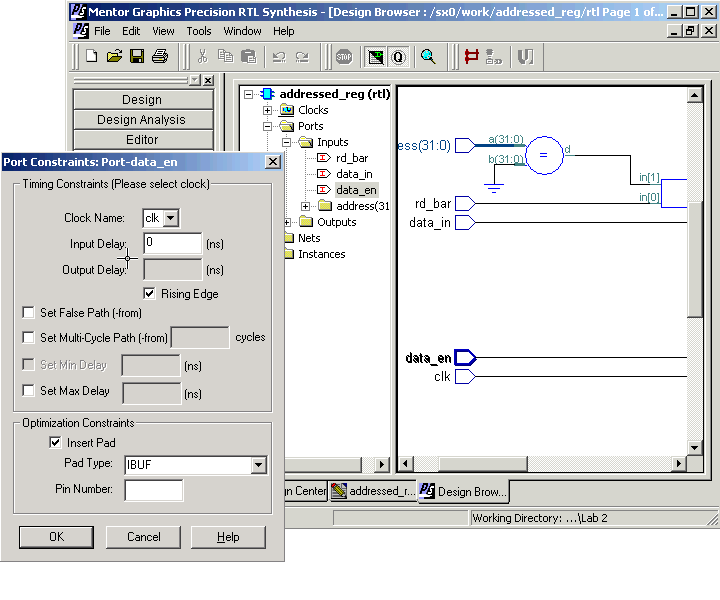The height and width of the screenshot is (600, 720).
Task: Open the Edit menu
Action: tap(131, 31)
